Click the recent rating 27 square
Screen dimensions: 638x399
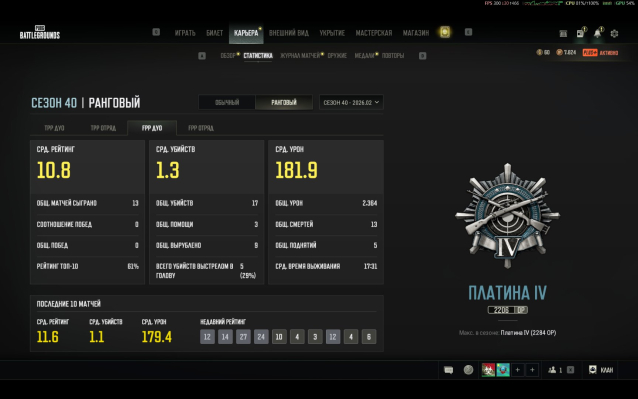243,337
